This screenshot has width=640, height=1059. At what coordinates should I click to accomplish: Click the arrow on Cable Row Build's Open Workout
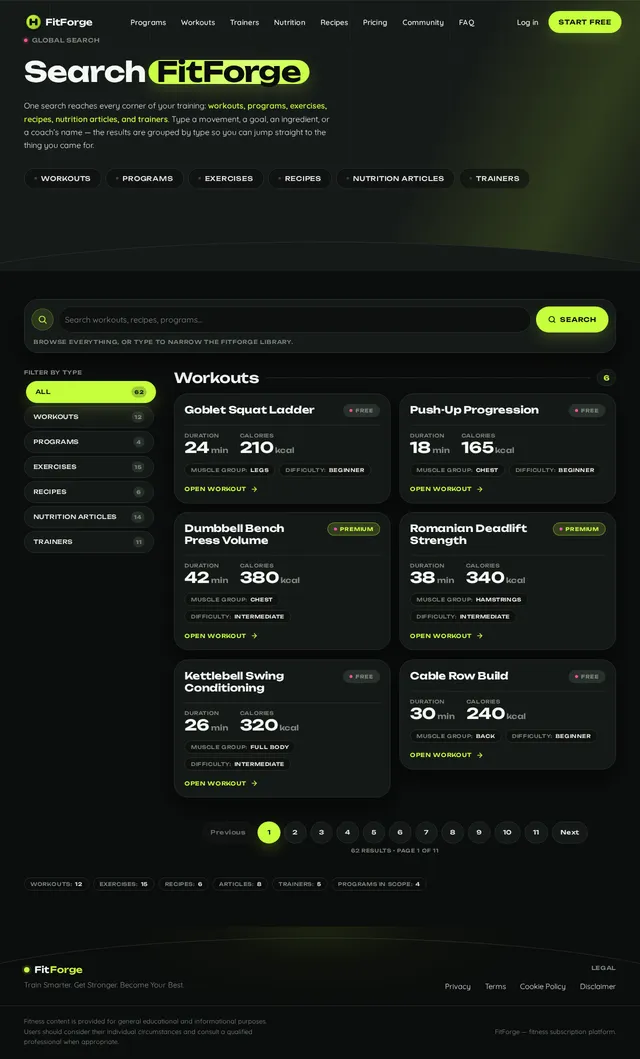(480, 755)
